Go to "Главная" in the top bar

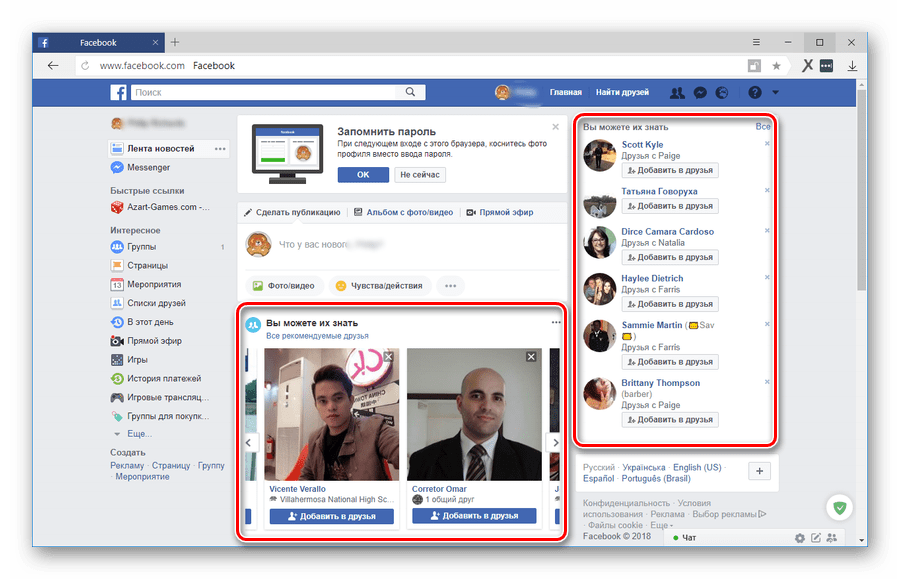(x=565, y=93)
